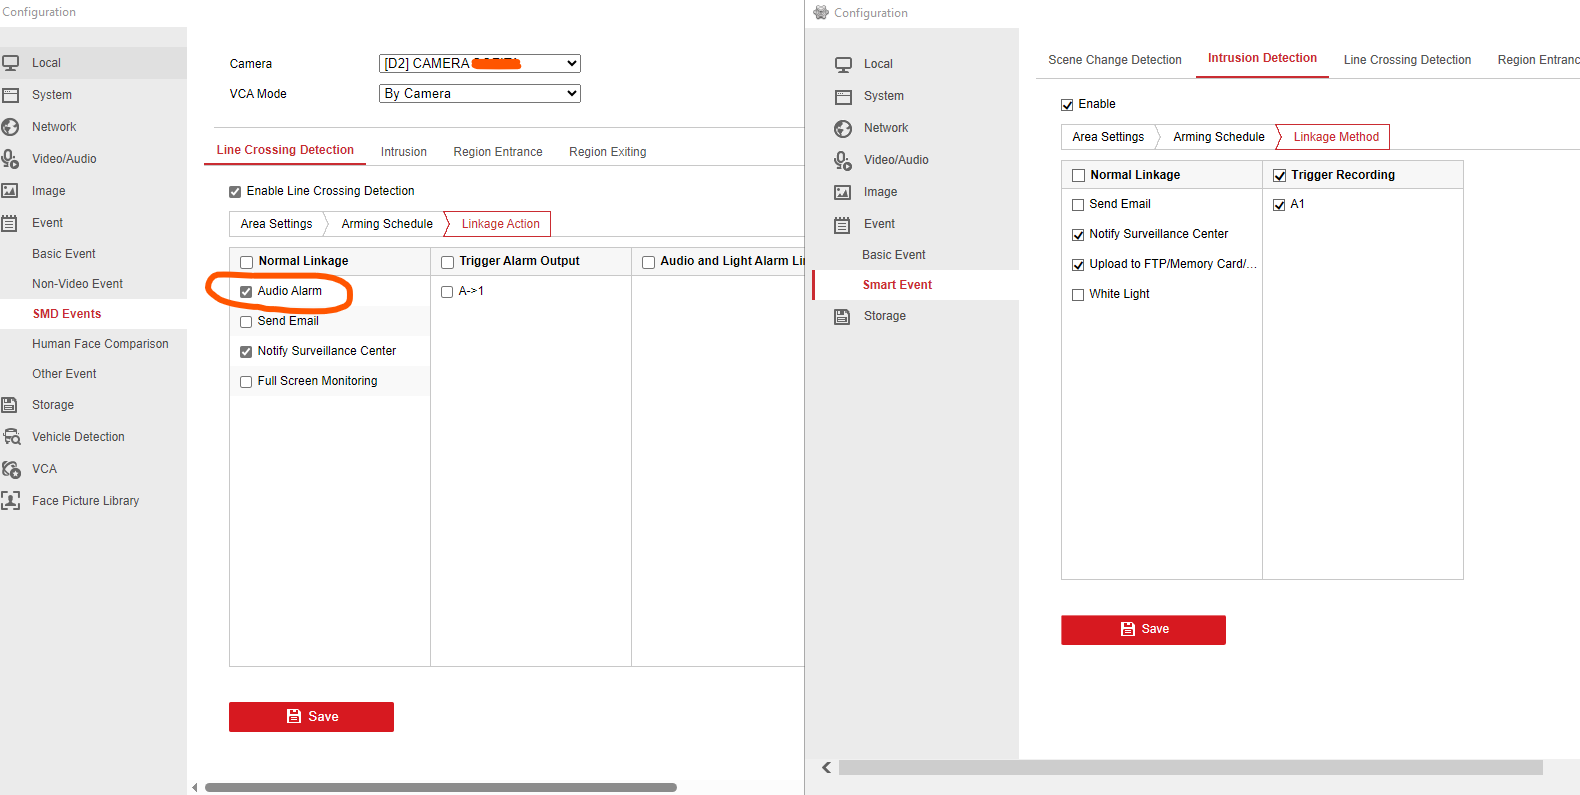
Task: Switch to the Region Entrance tab
Action: click(497, 152)
